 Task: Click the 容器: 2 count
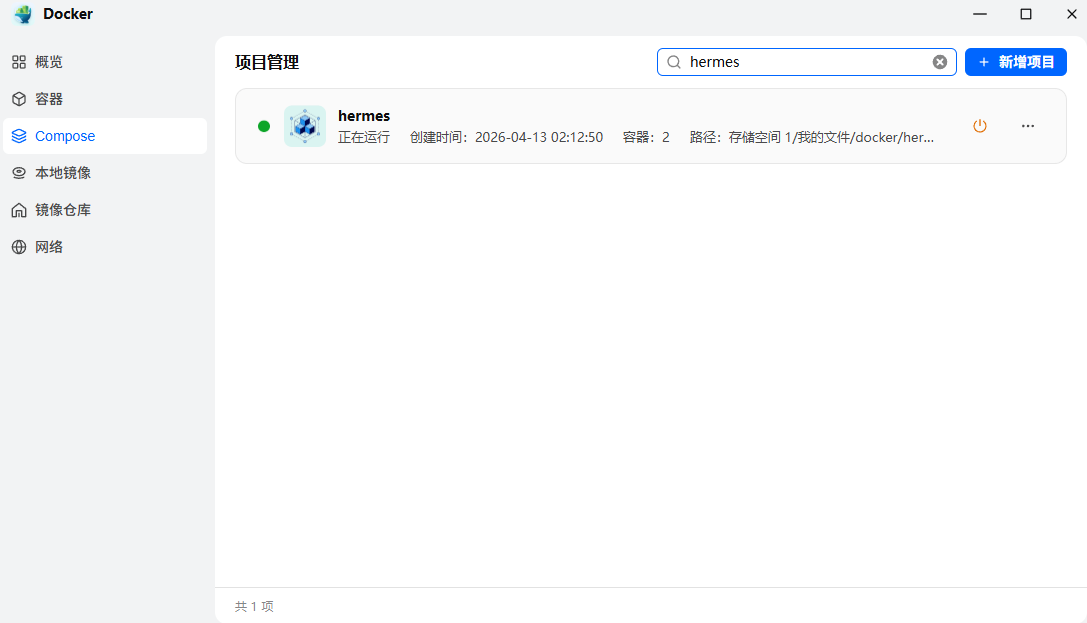coord(646,137)
